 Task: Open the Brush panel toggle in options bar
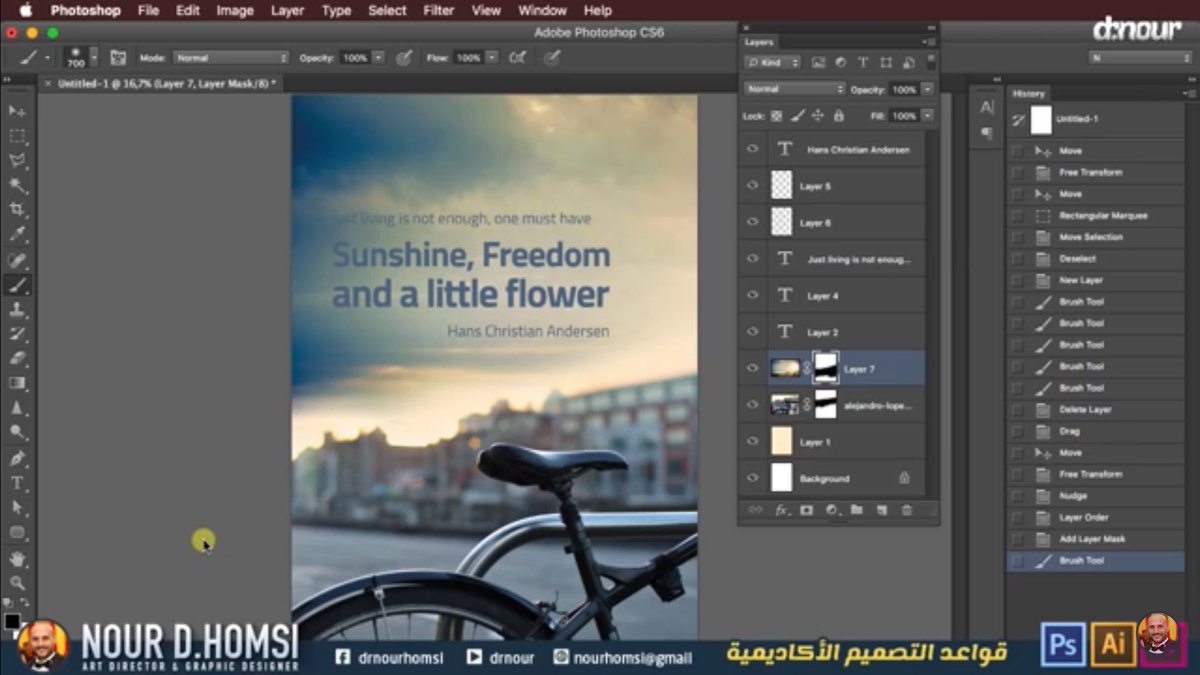coord(118,58)
